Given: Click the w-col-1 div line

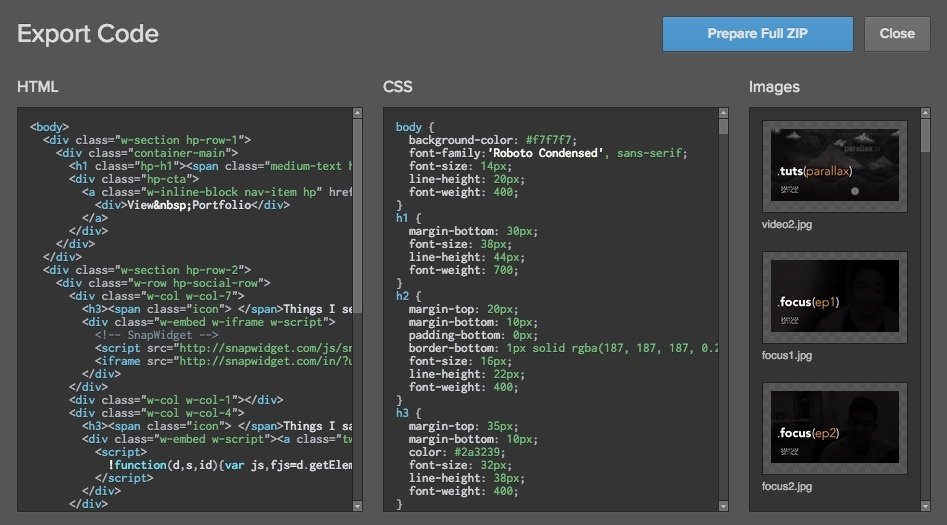Looking at the screenshot, I should pyautogui.click(x=176, y=400).
